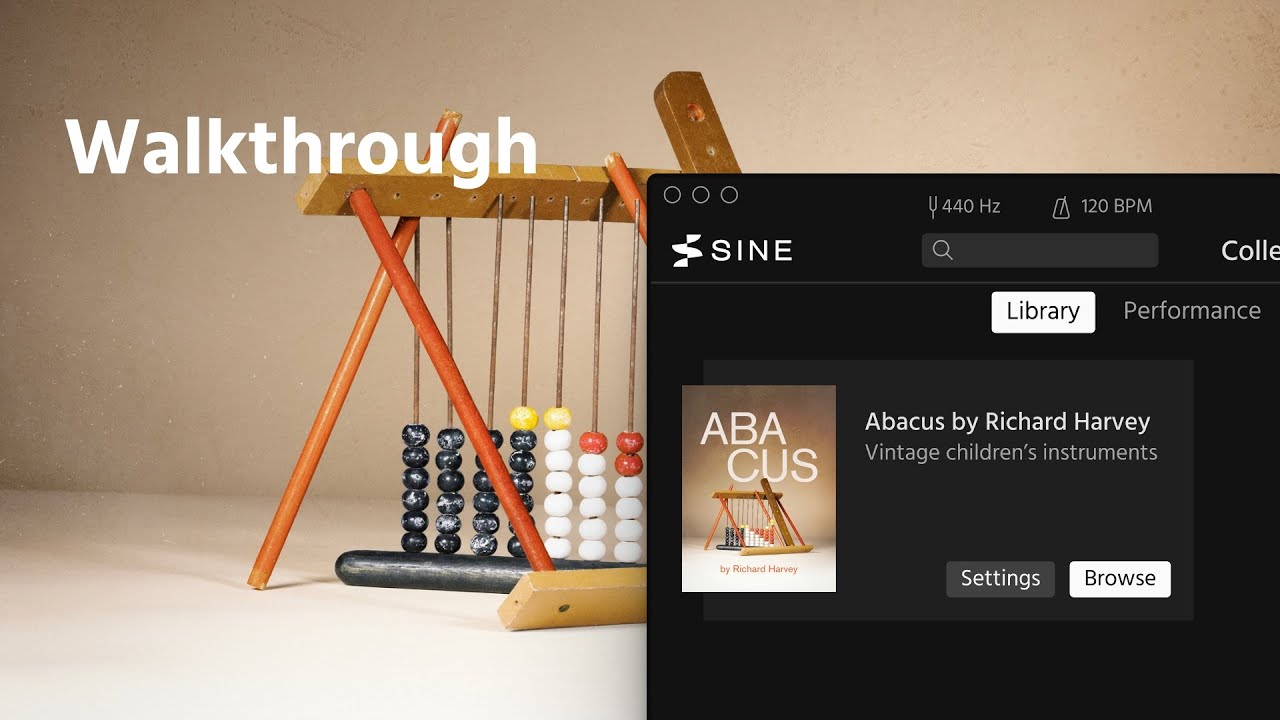
Task: Click the SINE logo symbol
Action: click(687, 250)
